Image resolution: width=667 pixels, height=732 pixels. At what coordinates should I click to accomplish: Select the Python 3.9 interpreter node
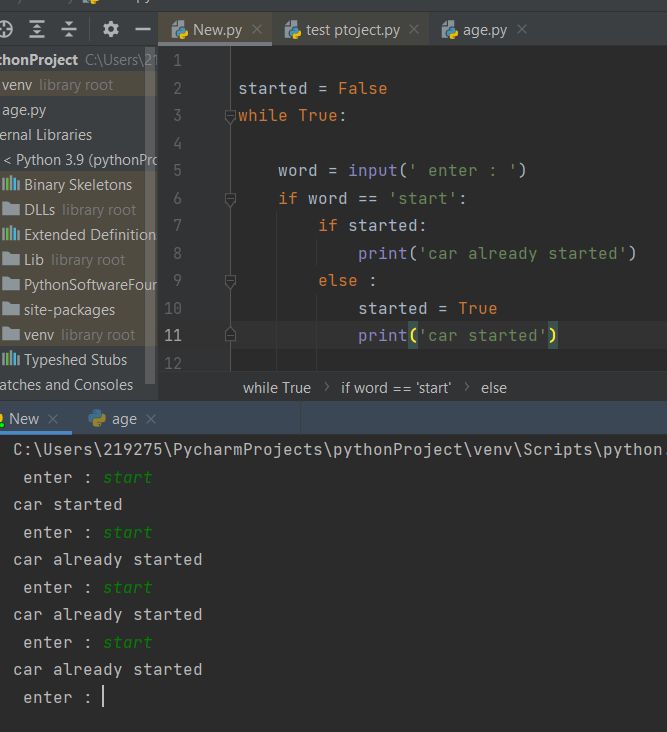point(72,160)
